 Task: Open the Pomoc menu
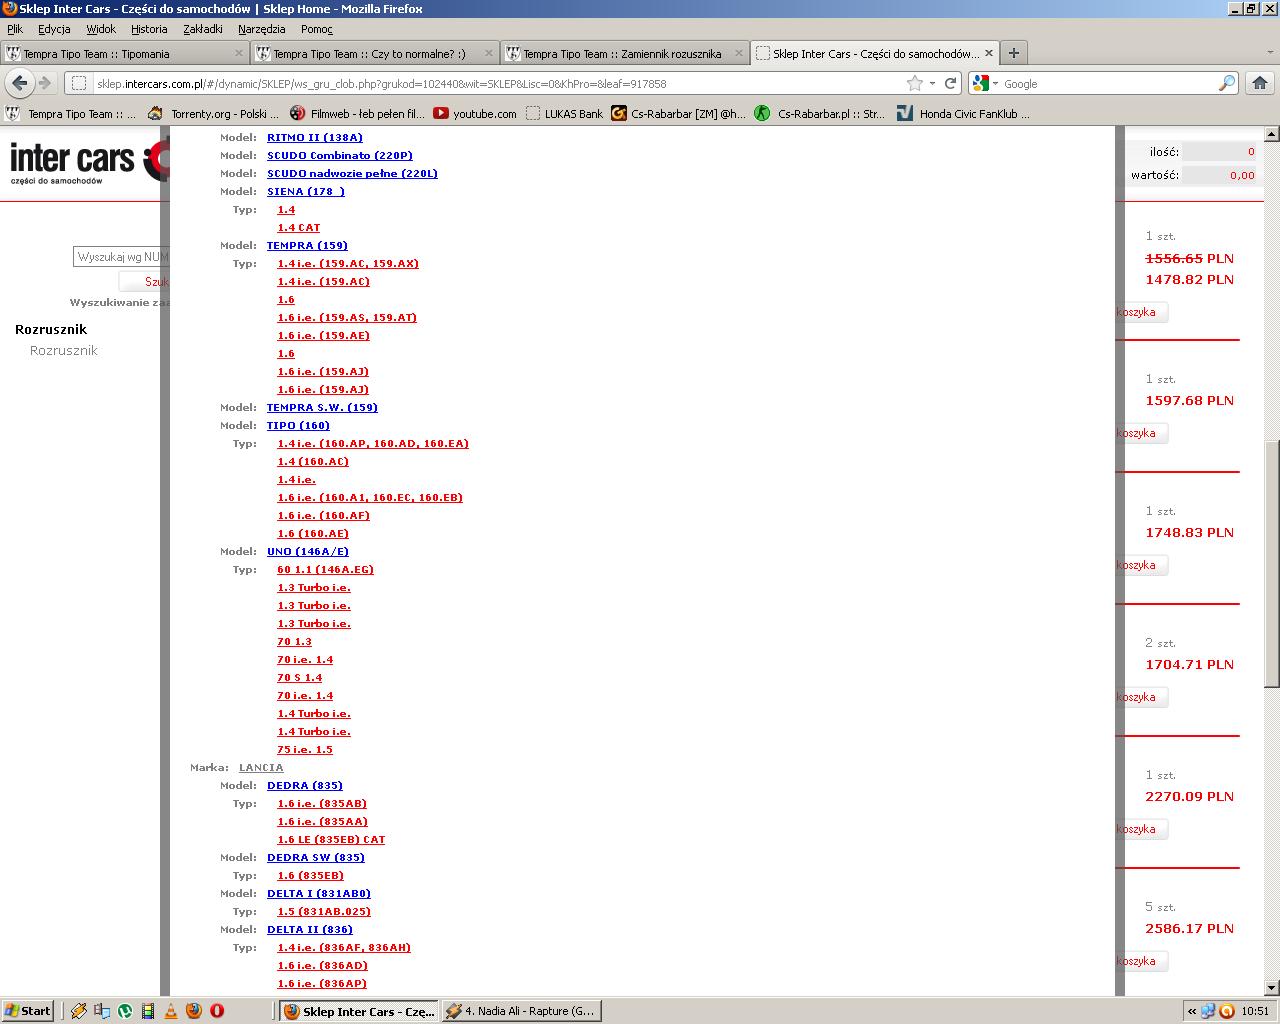317,29
